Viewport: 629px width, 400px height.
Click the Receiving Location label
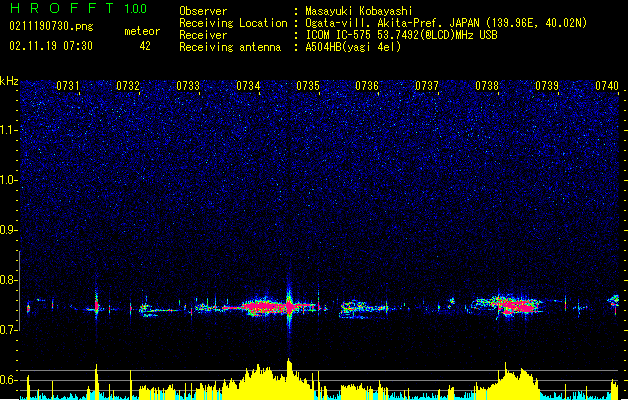(233, 23)
